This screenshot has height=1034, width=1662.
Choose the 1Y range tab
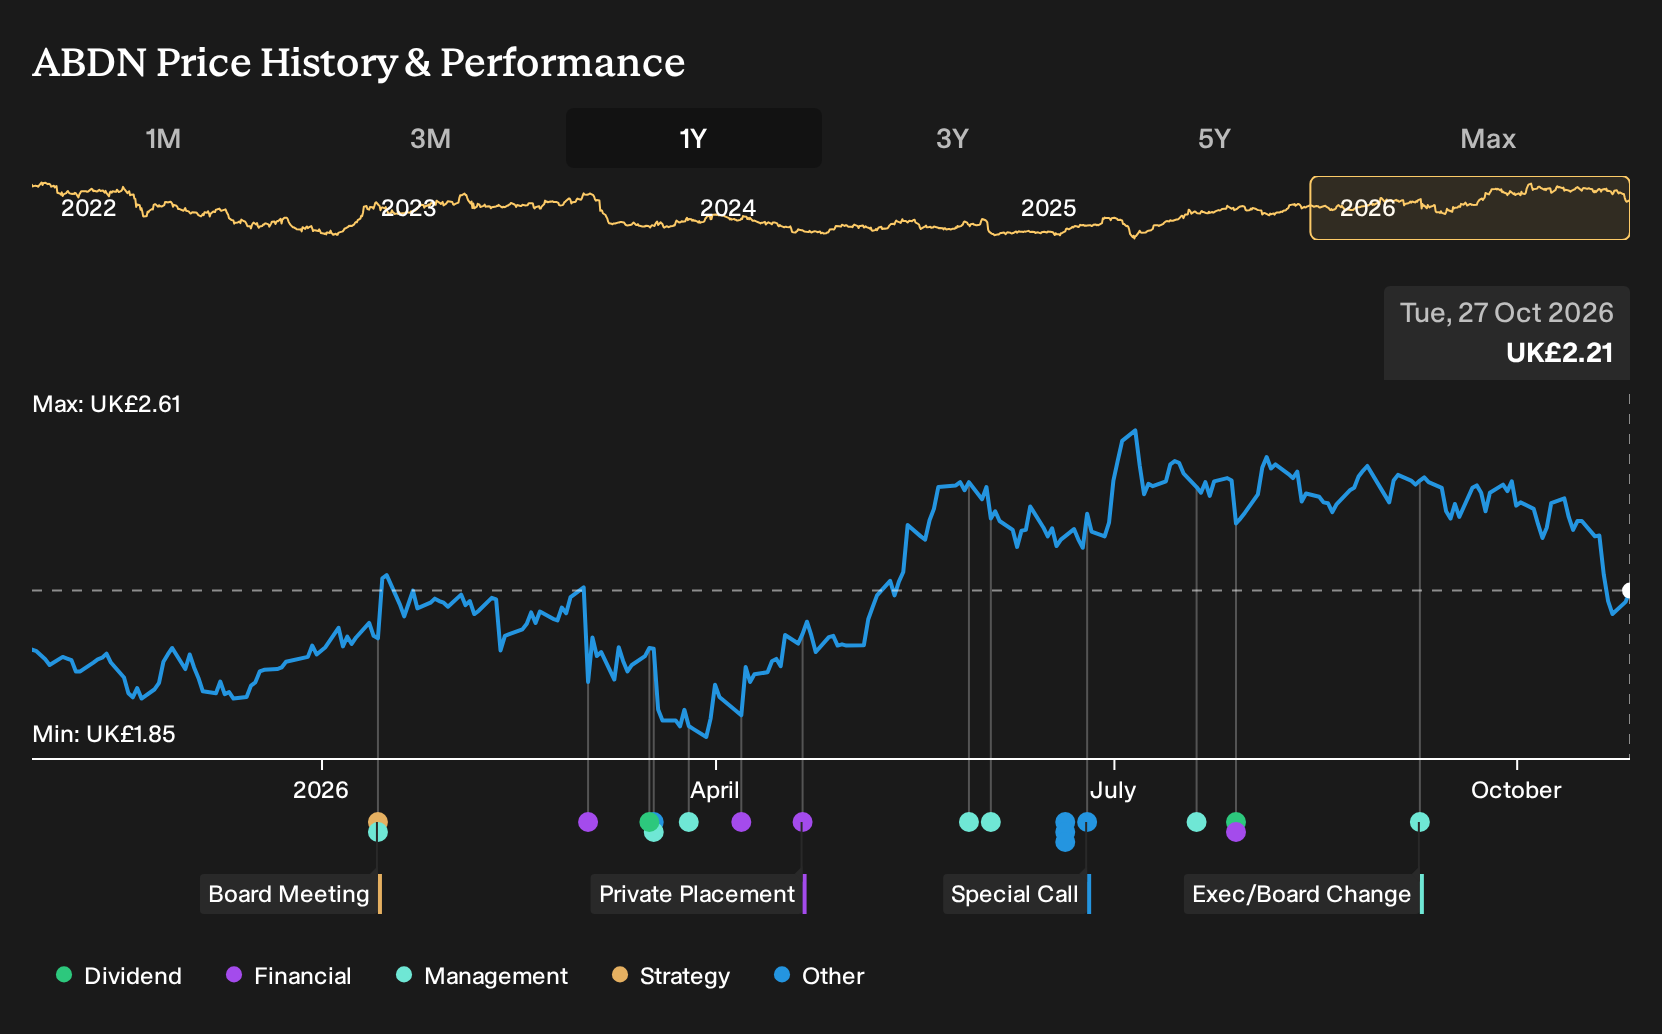(694, 138)
